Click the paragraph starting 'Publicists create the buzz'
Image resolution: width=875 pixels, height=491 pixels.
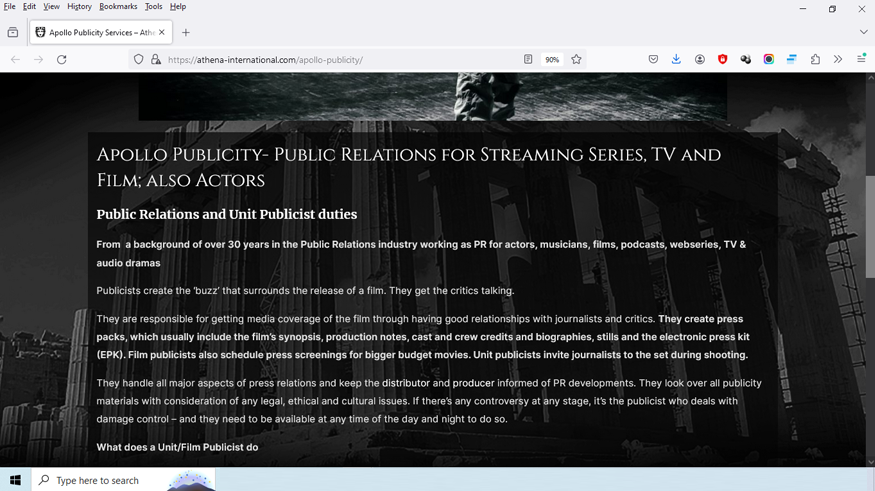click(x=305, y=291)
